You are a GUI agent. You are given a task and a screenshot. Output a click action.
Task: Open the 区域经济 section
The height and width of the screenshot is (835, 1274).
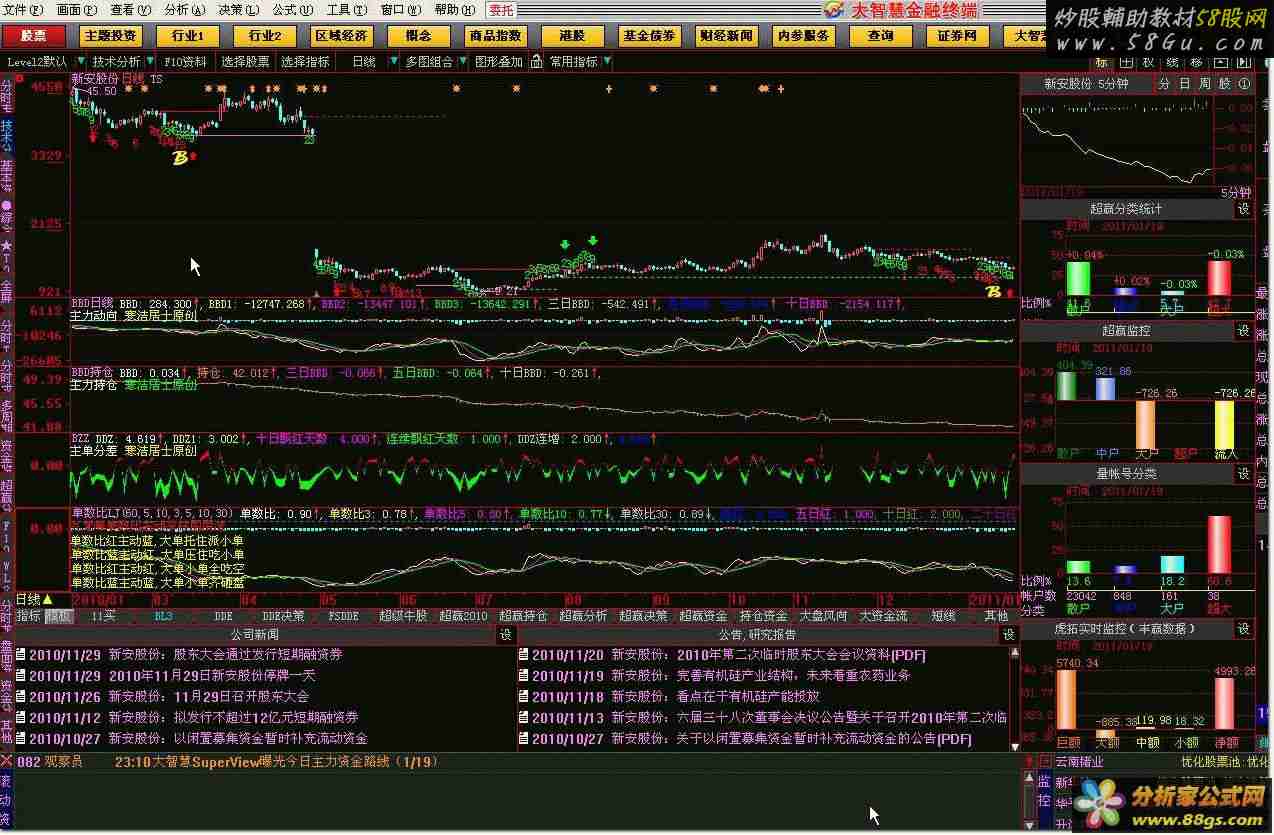click(x=341, y=36)
